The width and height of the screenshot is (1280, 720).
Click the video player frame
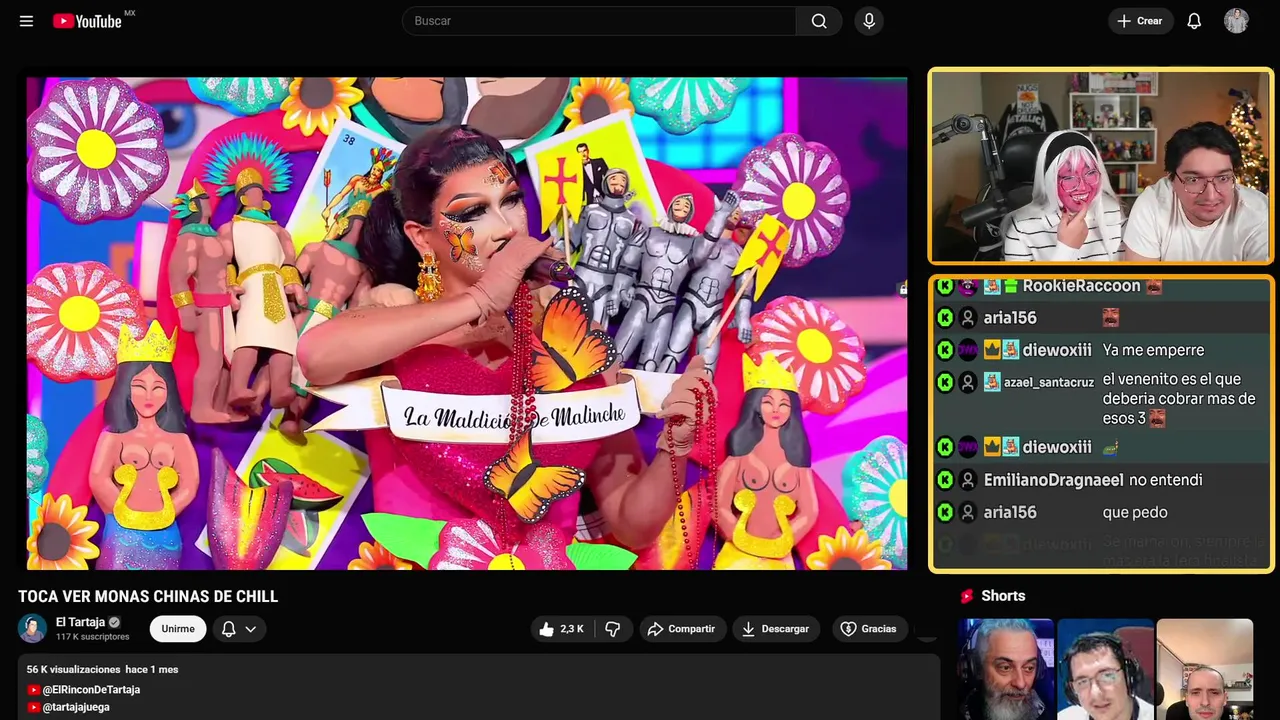[466, 323]
